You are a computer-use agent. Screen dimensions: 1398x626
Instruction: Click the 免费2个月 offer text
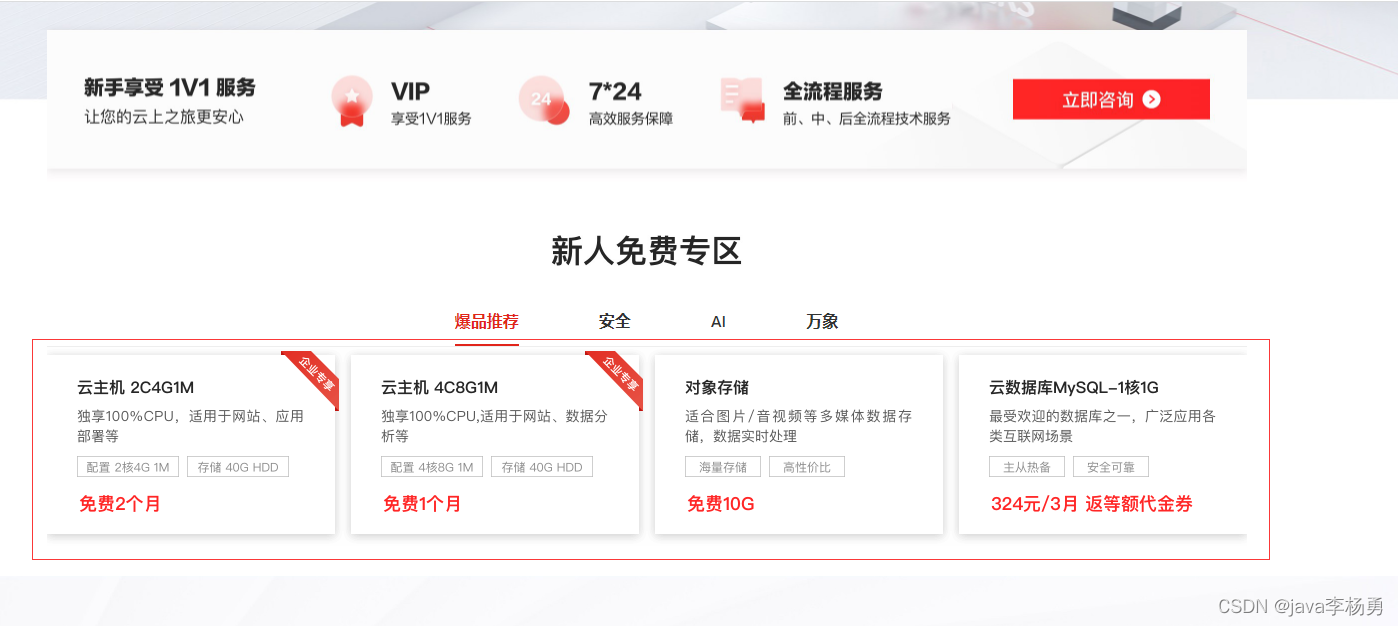click(120, 504)
